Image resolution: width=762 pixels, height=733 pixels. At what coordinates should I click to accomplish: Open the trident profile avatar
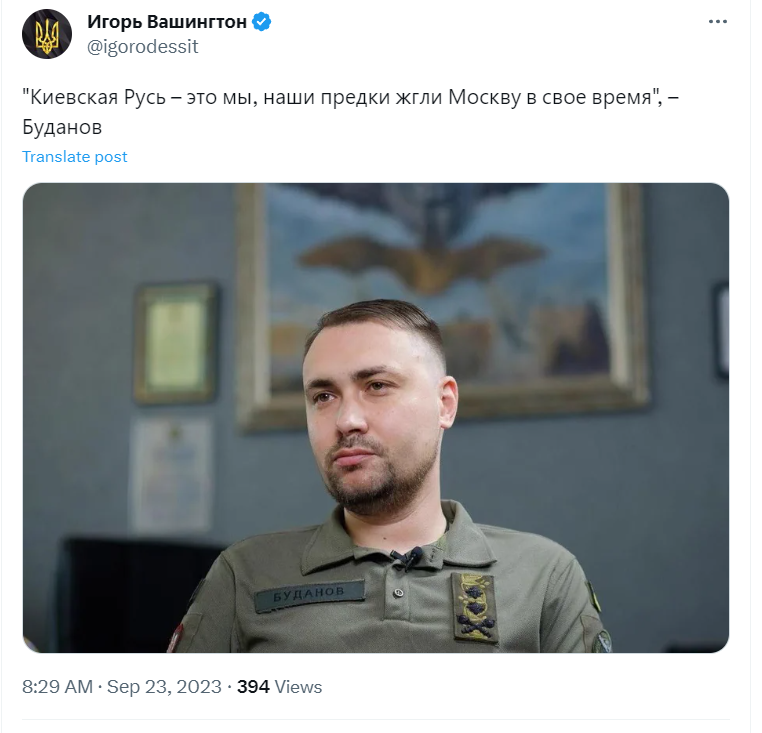tap(47, 34)
